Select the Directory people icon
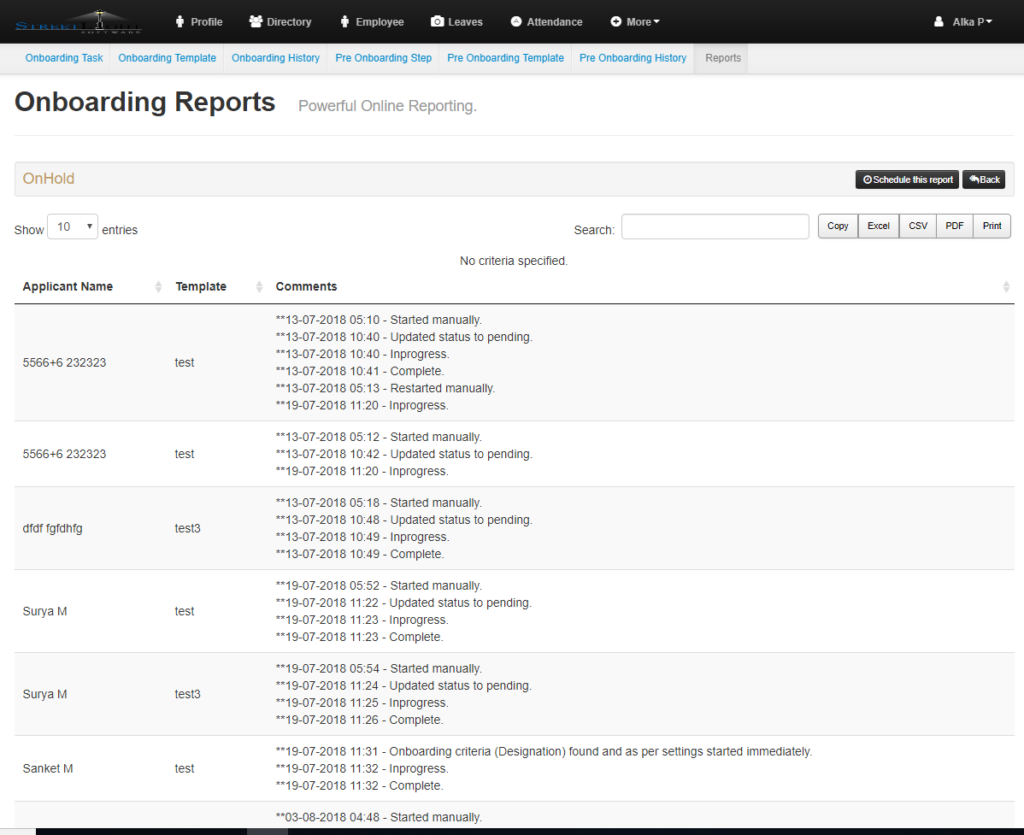The image size is (1024, 835). pyautogui.click(x=254, y=21)
